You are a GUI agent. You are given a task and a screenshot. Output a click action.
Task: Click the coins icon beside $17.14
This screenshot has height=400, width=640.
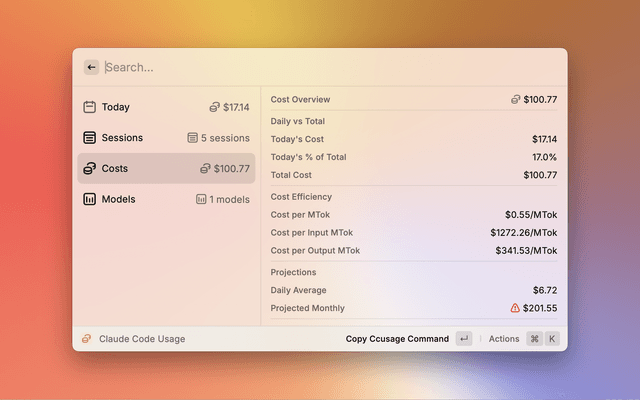(214, 107)
